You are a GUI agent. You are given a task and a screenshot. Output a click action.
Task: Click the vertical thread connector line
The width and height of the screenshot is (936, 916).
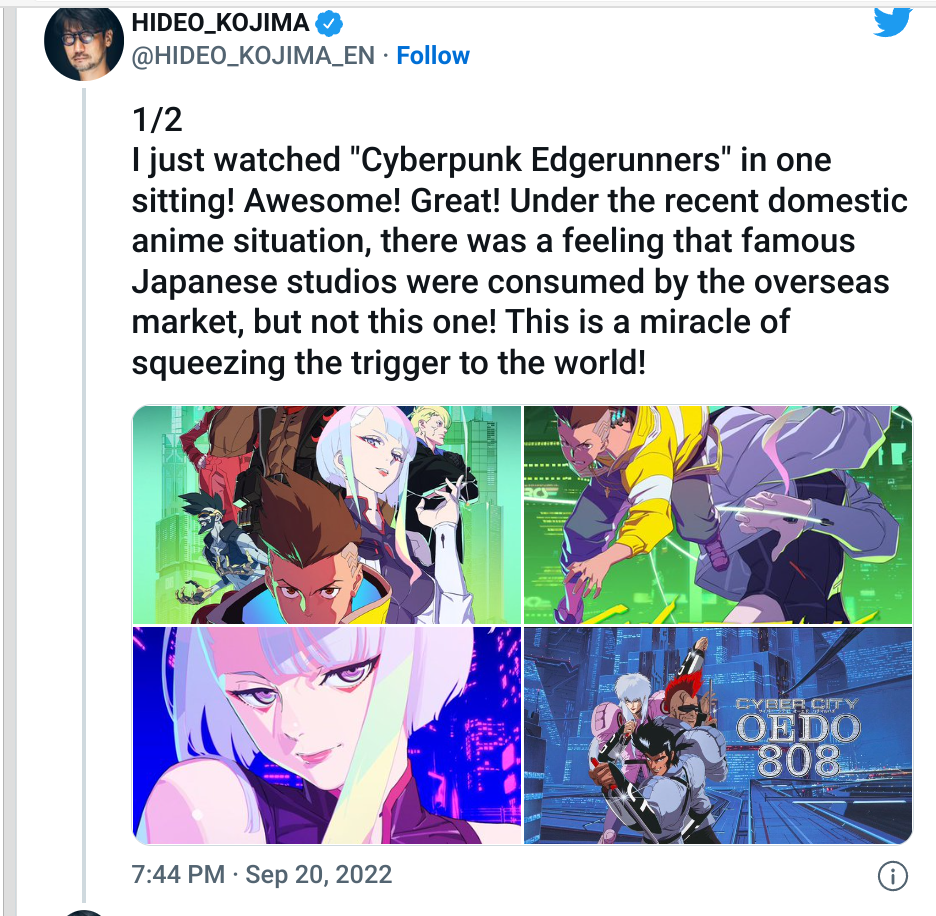[84, 496]
